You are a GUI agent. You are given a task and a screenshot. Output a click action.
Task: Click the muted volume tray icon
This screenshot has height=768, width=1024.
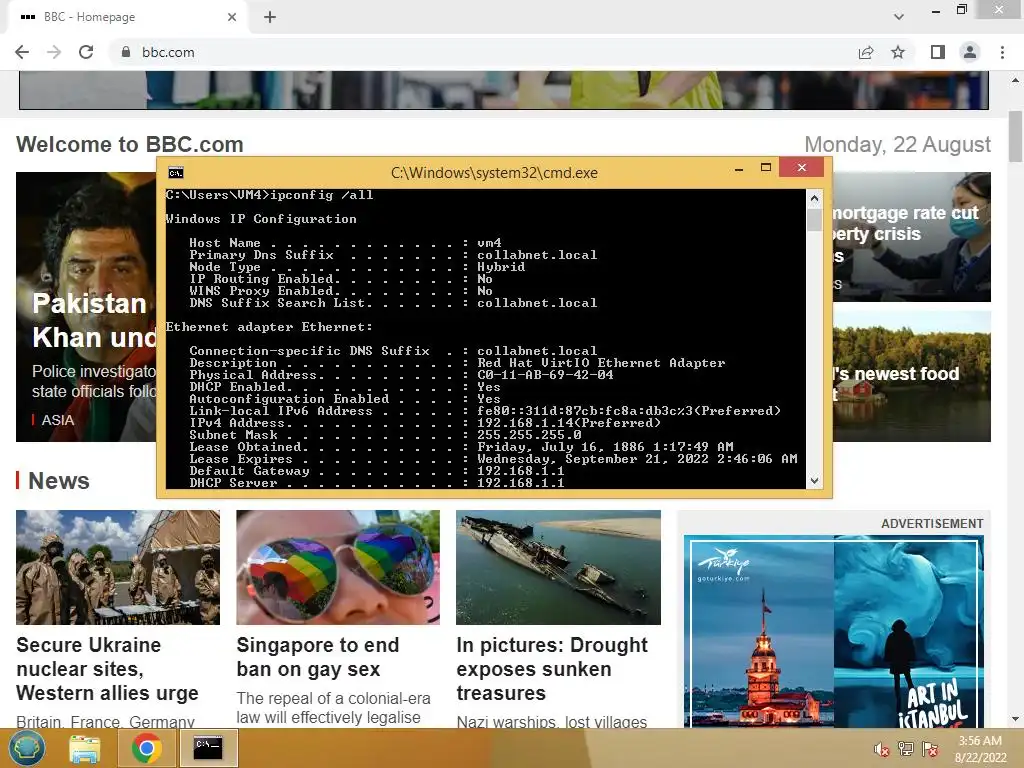(882, 749)
